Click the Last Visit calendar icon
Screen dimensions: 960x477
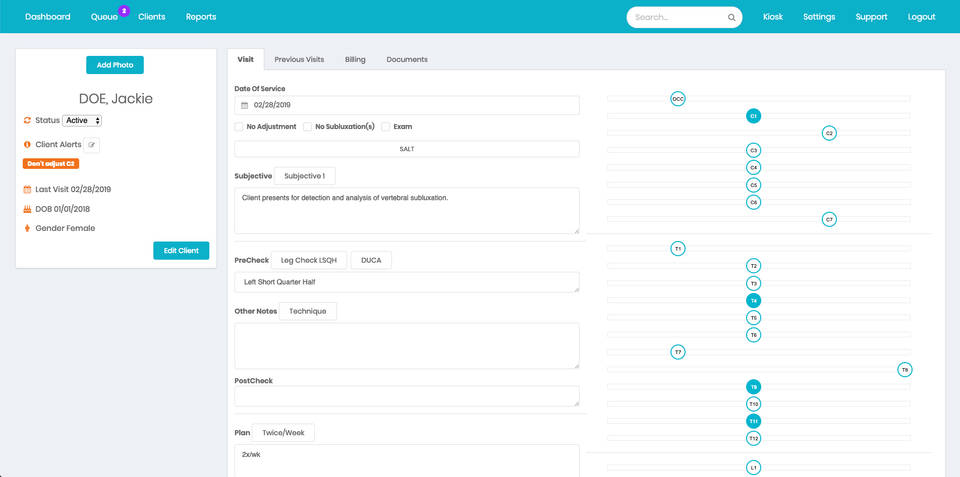point(27,190)
